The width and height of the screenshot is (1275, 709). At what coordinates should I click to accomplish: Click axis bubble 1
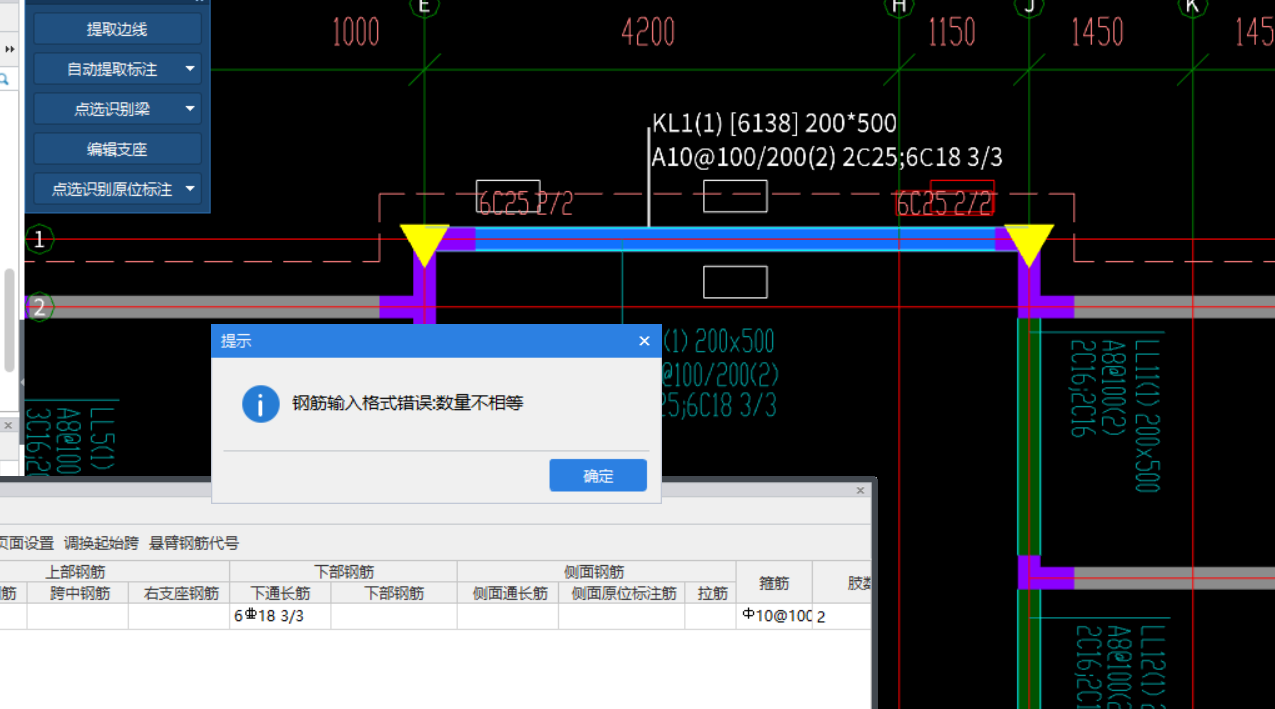click(x=39, y=240)
